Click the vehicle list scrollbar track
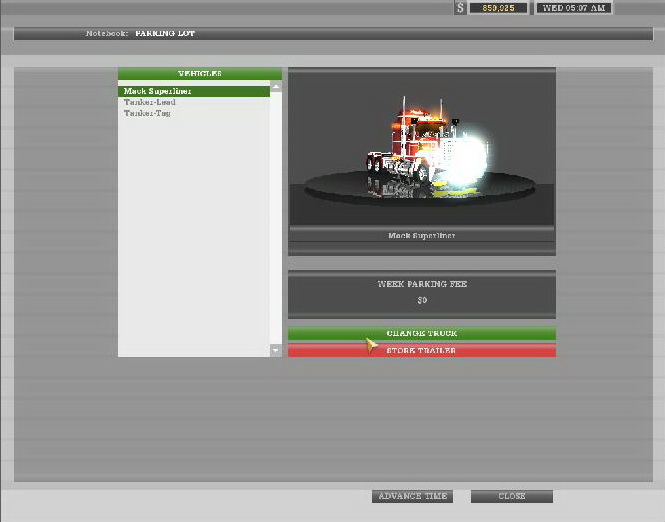This screenshot has width=665, height=522. point(277,220)
